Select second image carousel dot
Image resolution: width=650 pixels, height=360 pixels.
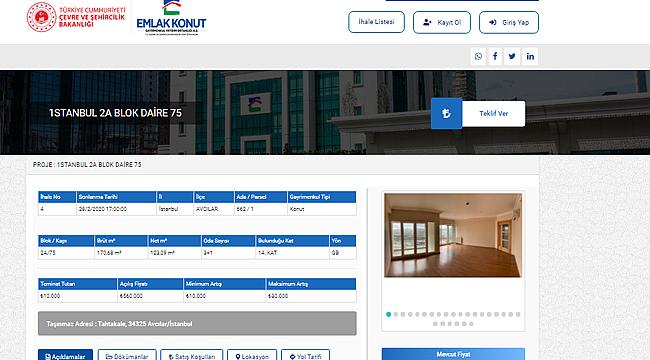[x=396, y=314]
